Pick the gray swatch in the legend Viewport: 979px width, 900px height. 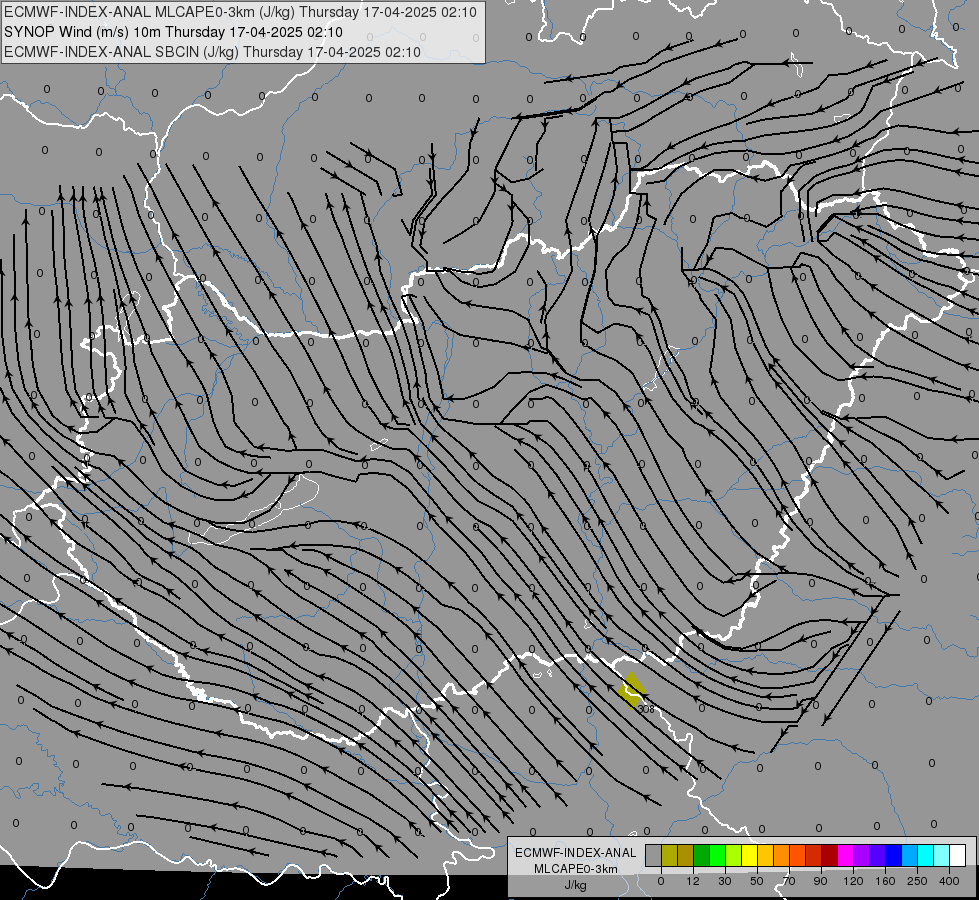click(654, 855)
